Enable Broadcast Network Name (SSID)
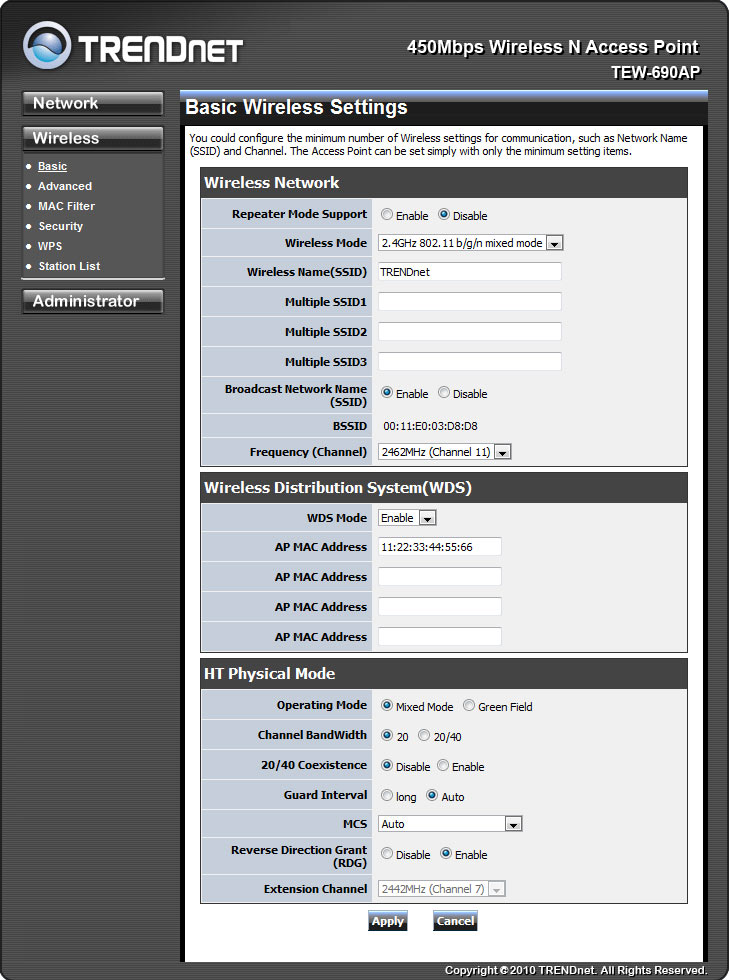730x980 pixels. [x=387, y=392]
